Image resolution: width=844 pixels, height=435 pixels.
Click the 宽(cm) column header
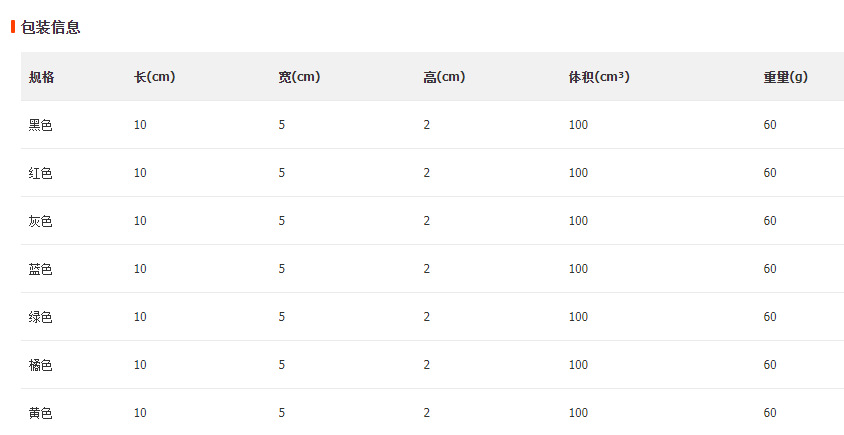pos(298,77)
